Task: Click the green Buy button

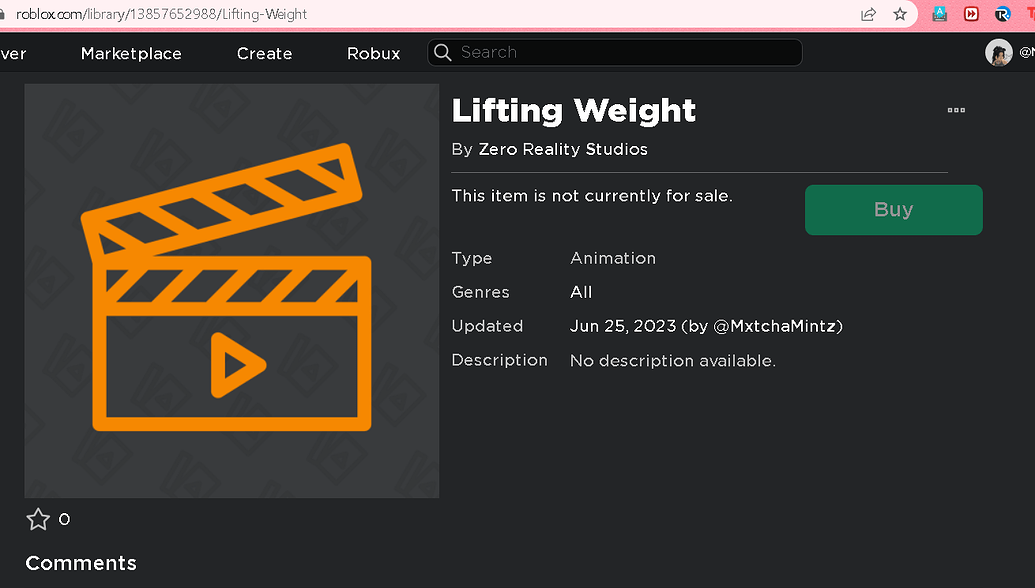Action: point(893,210)
